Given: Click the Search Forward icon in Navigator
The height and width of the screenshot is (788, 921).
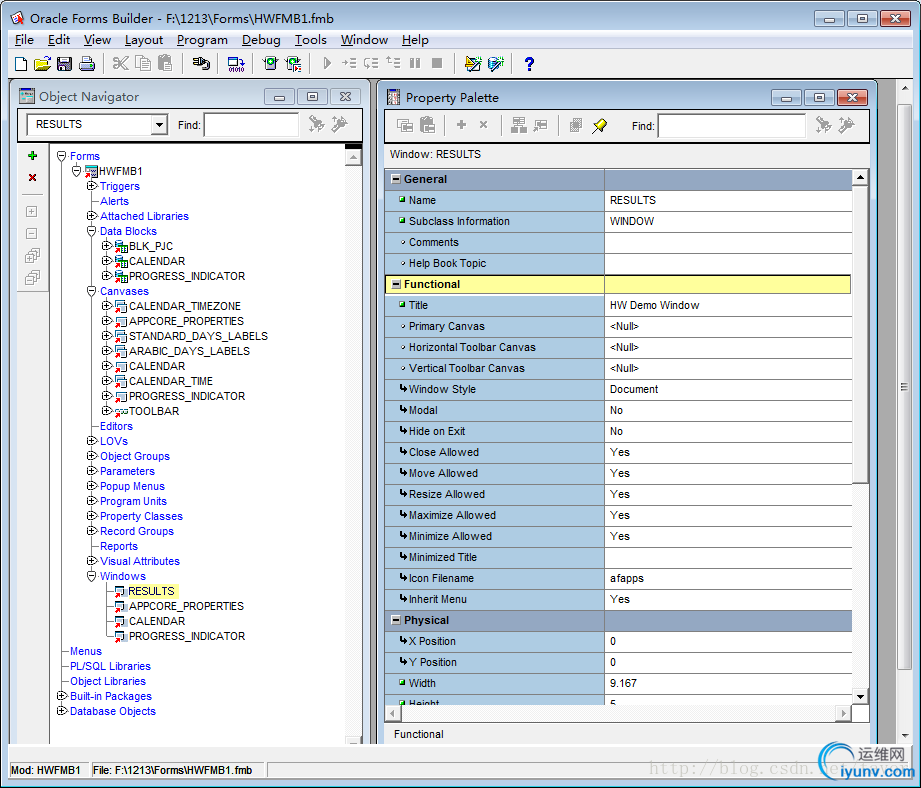Looking at the screenshot, I should click(317, 124).
